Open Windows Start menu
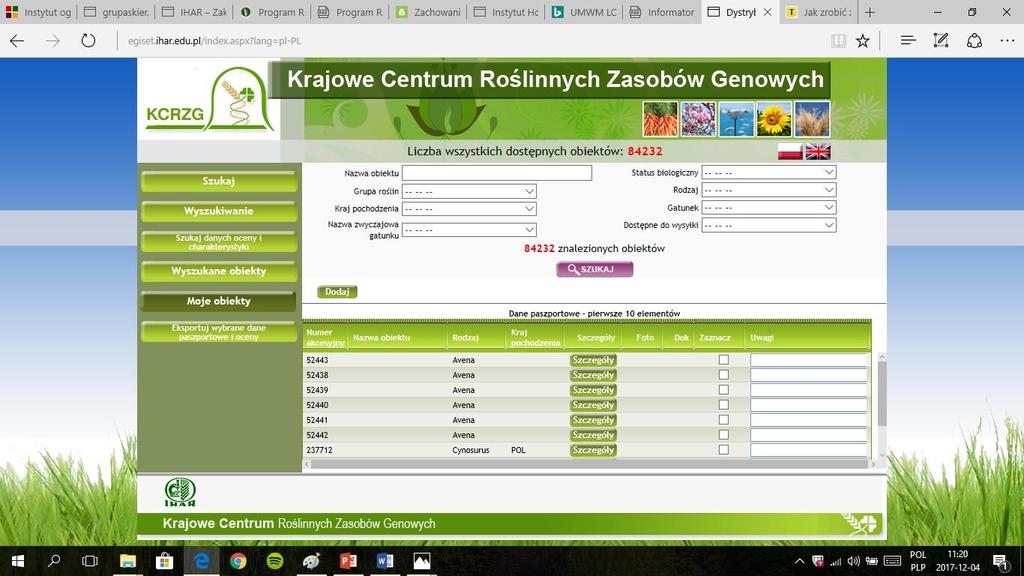The width and height of the screenshot is (1024, 576). (x=18, y=561)
